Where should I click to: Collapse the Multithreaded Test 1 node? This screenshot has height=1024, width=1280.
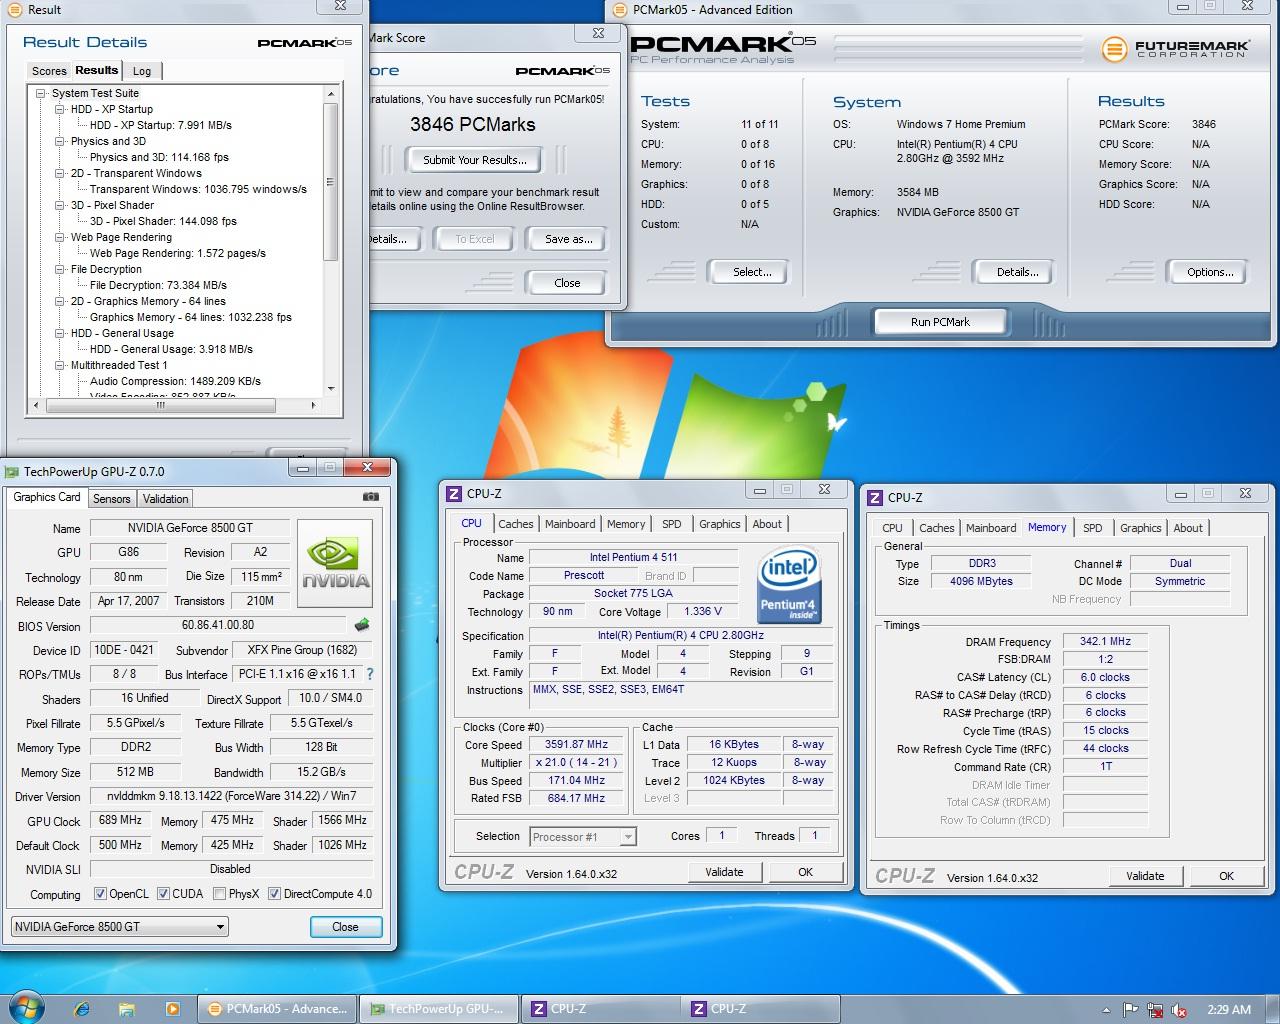point(60,365)
